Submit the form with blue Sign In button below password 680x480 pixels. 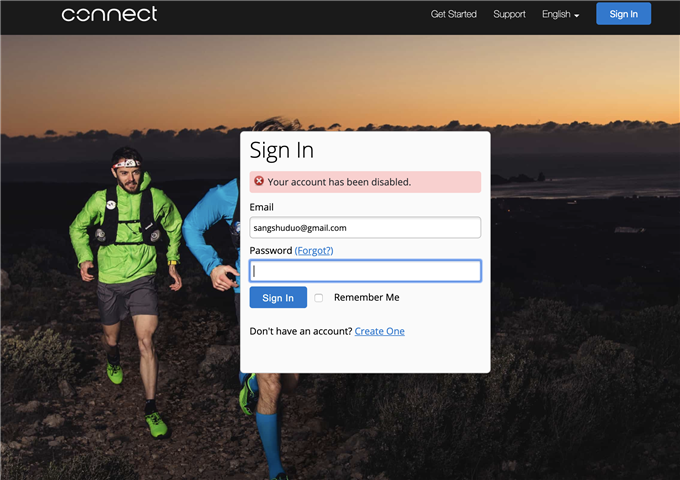(x=278, y=298)
